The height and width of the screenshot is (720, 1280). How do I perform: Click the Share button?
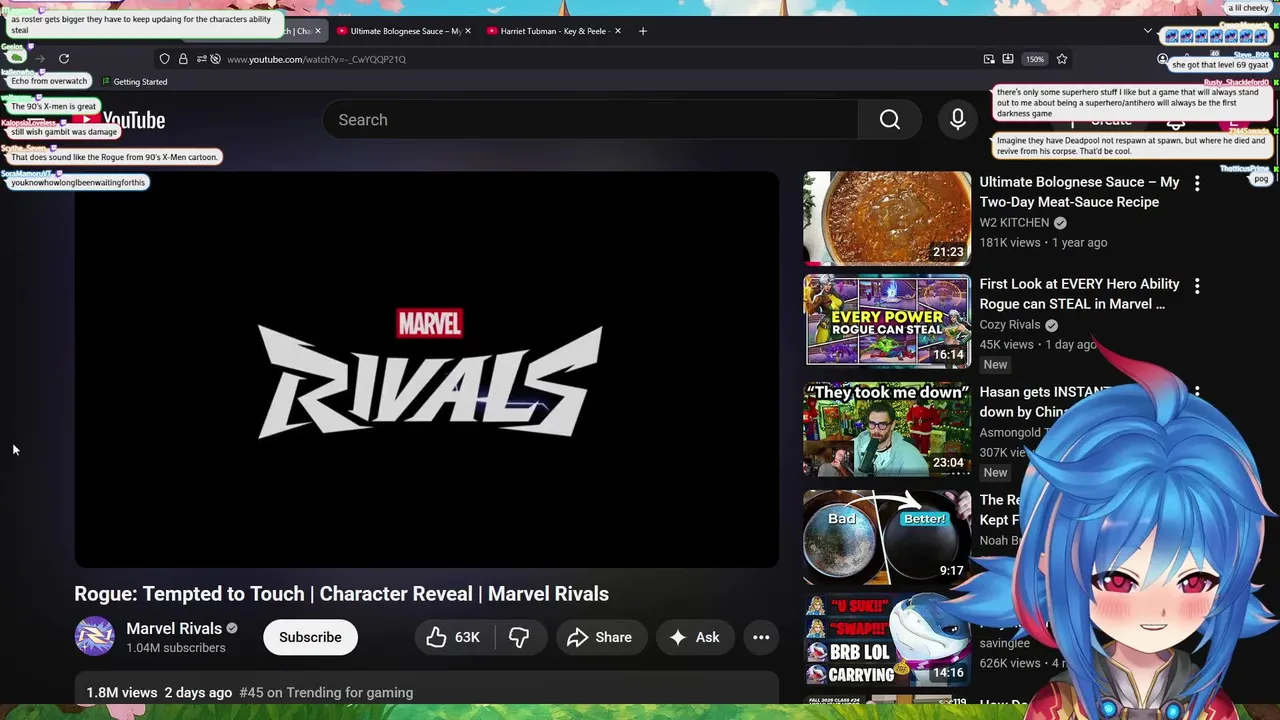(x=600, y=637)
